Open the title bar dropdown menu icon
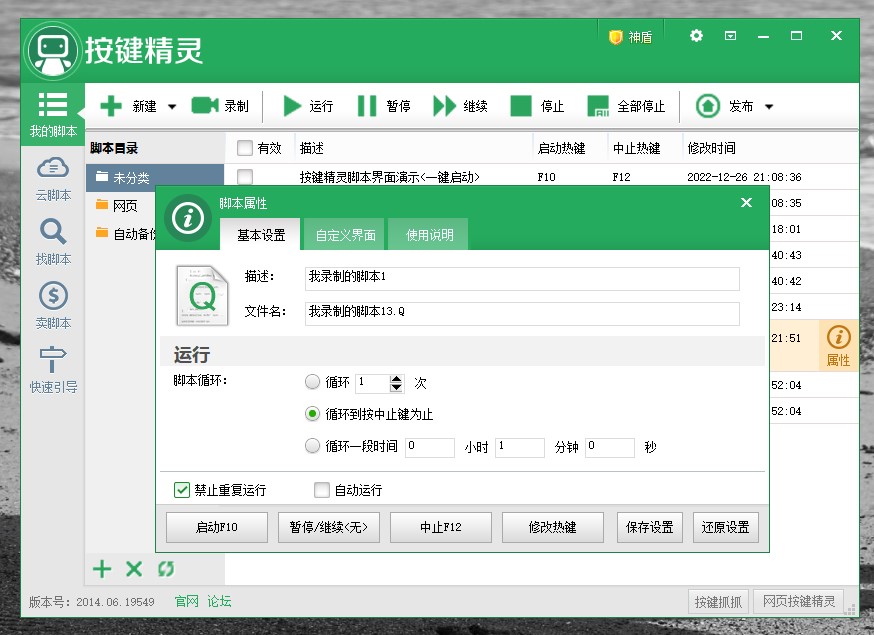 pos(730,36)
